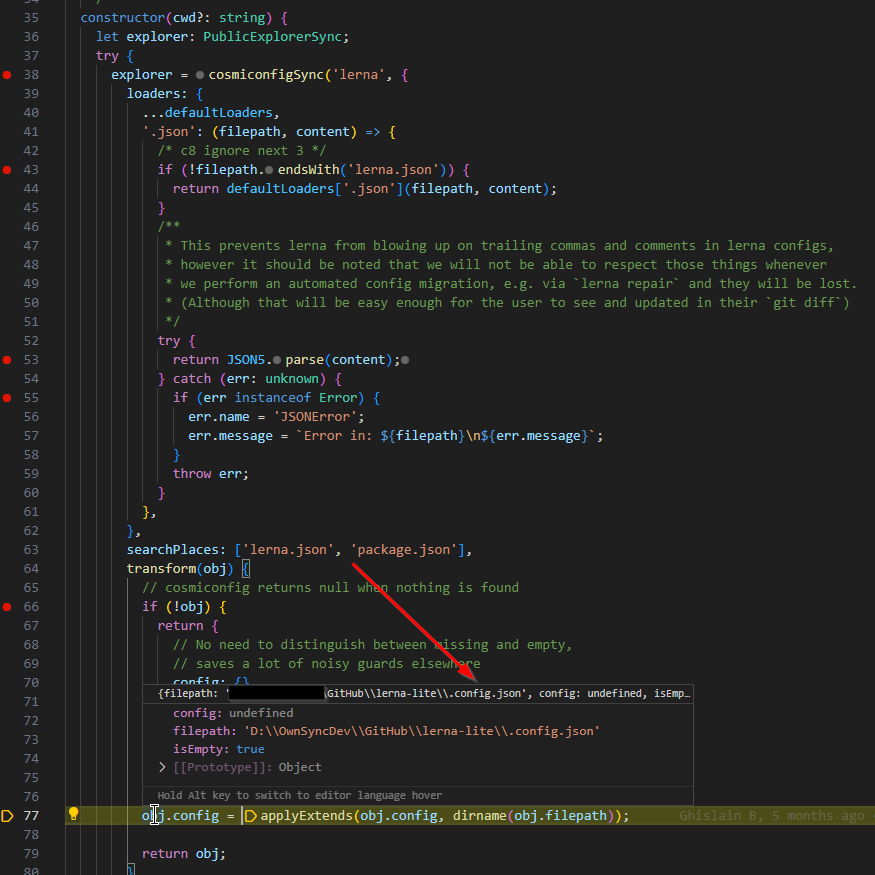Screen dimensions: 875x875
Task: Click the red breakpoint dot on line 53
Action: point(6,359)
